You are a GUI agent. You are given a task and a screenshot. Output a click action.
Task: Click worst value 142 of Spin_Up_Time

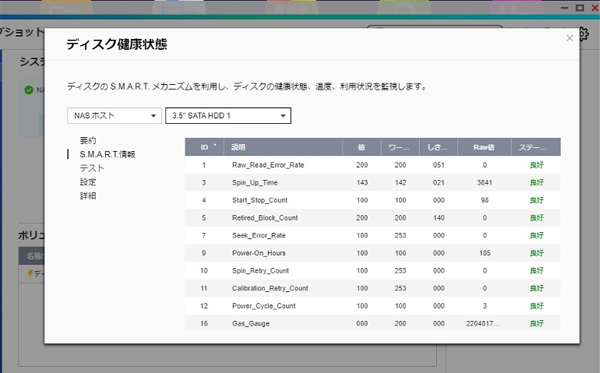pos(400,182)
